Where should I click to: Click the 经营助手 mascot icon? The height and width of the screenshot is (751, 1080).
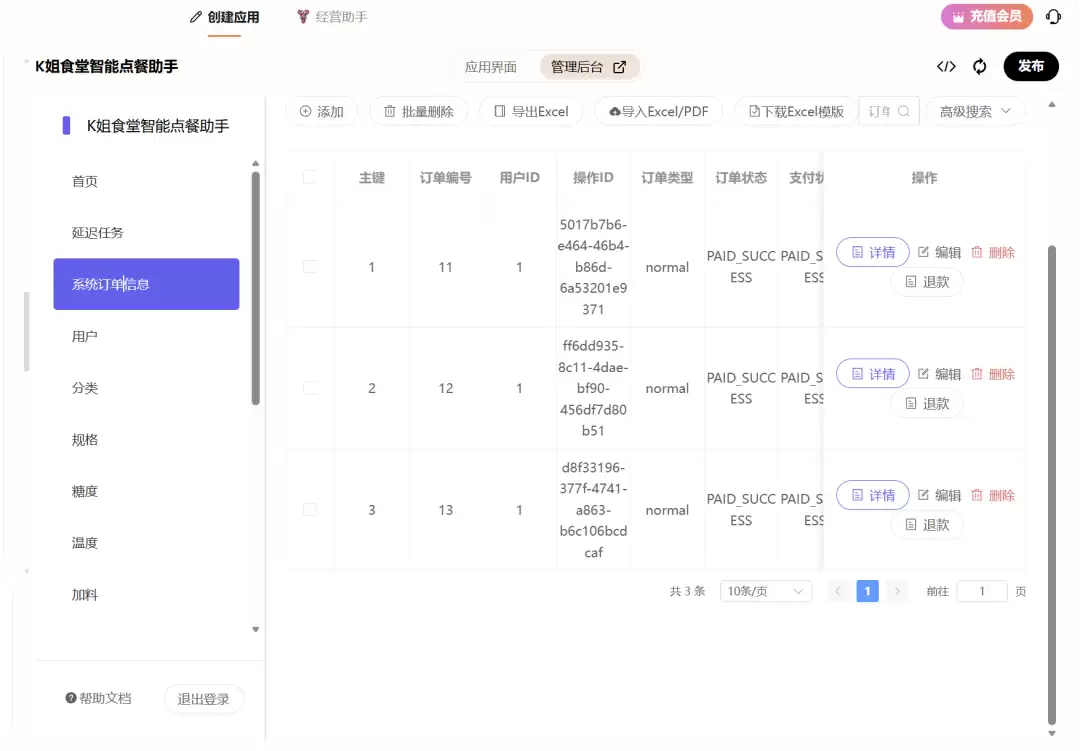click(x=303, y=17)
